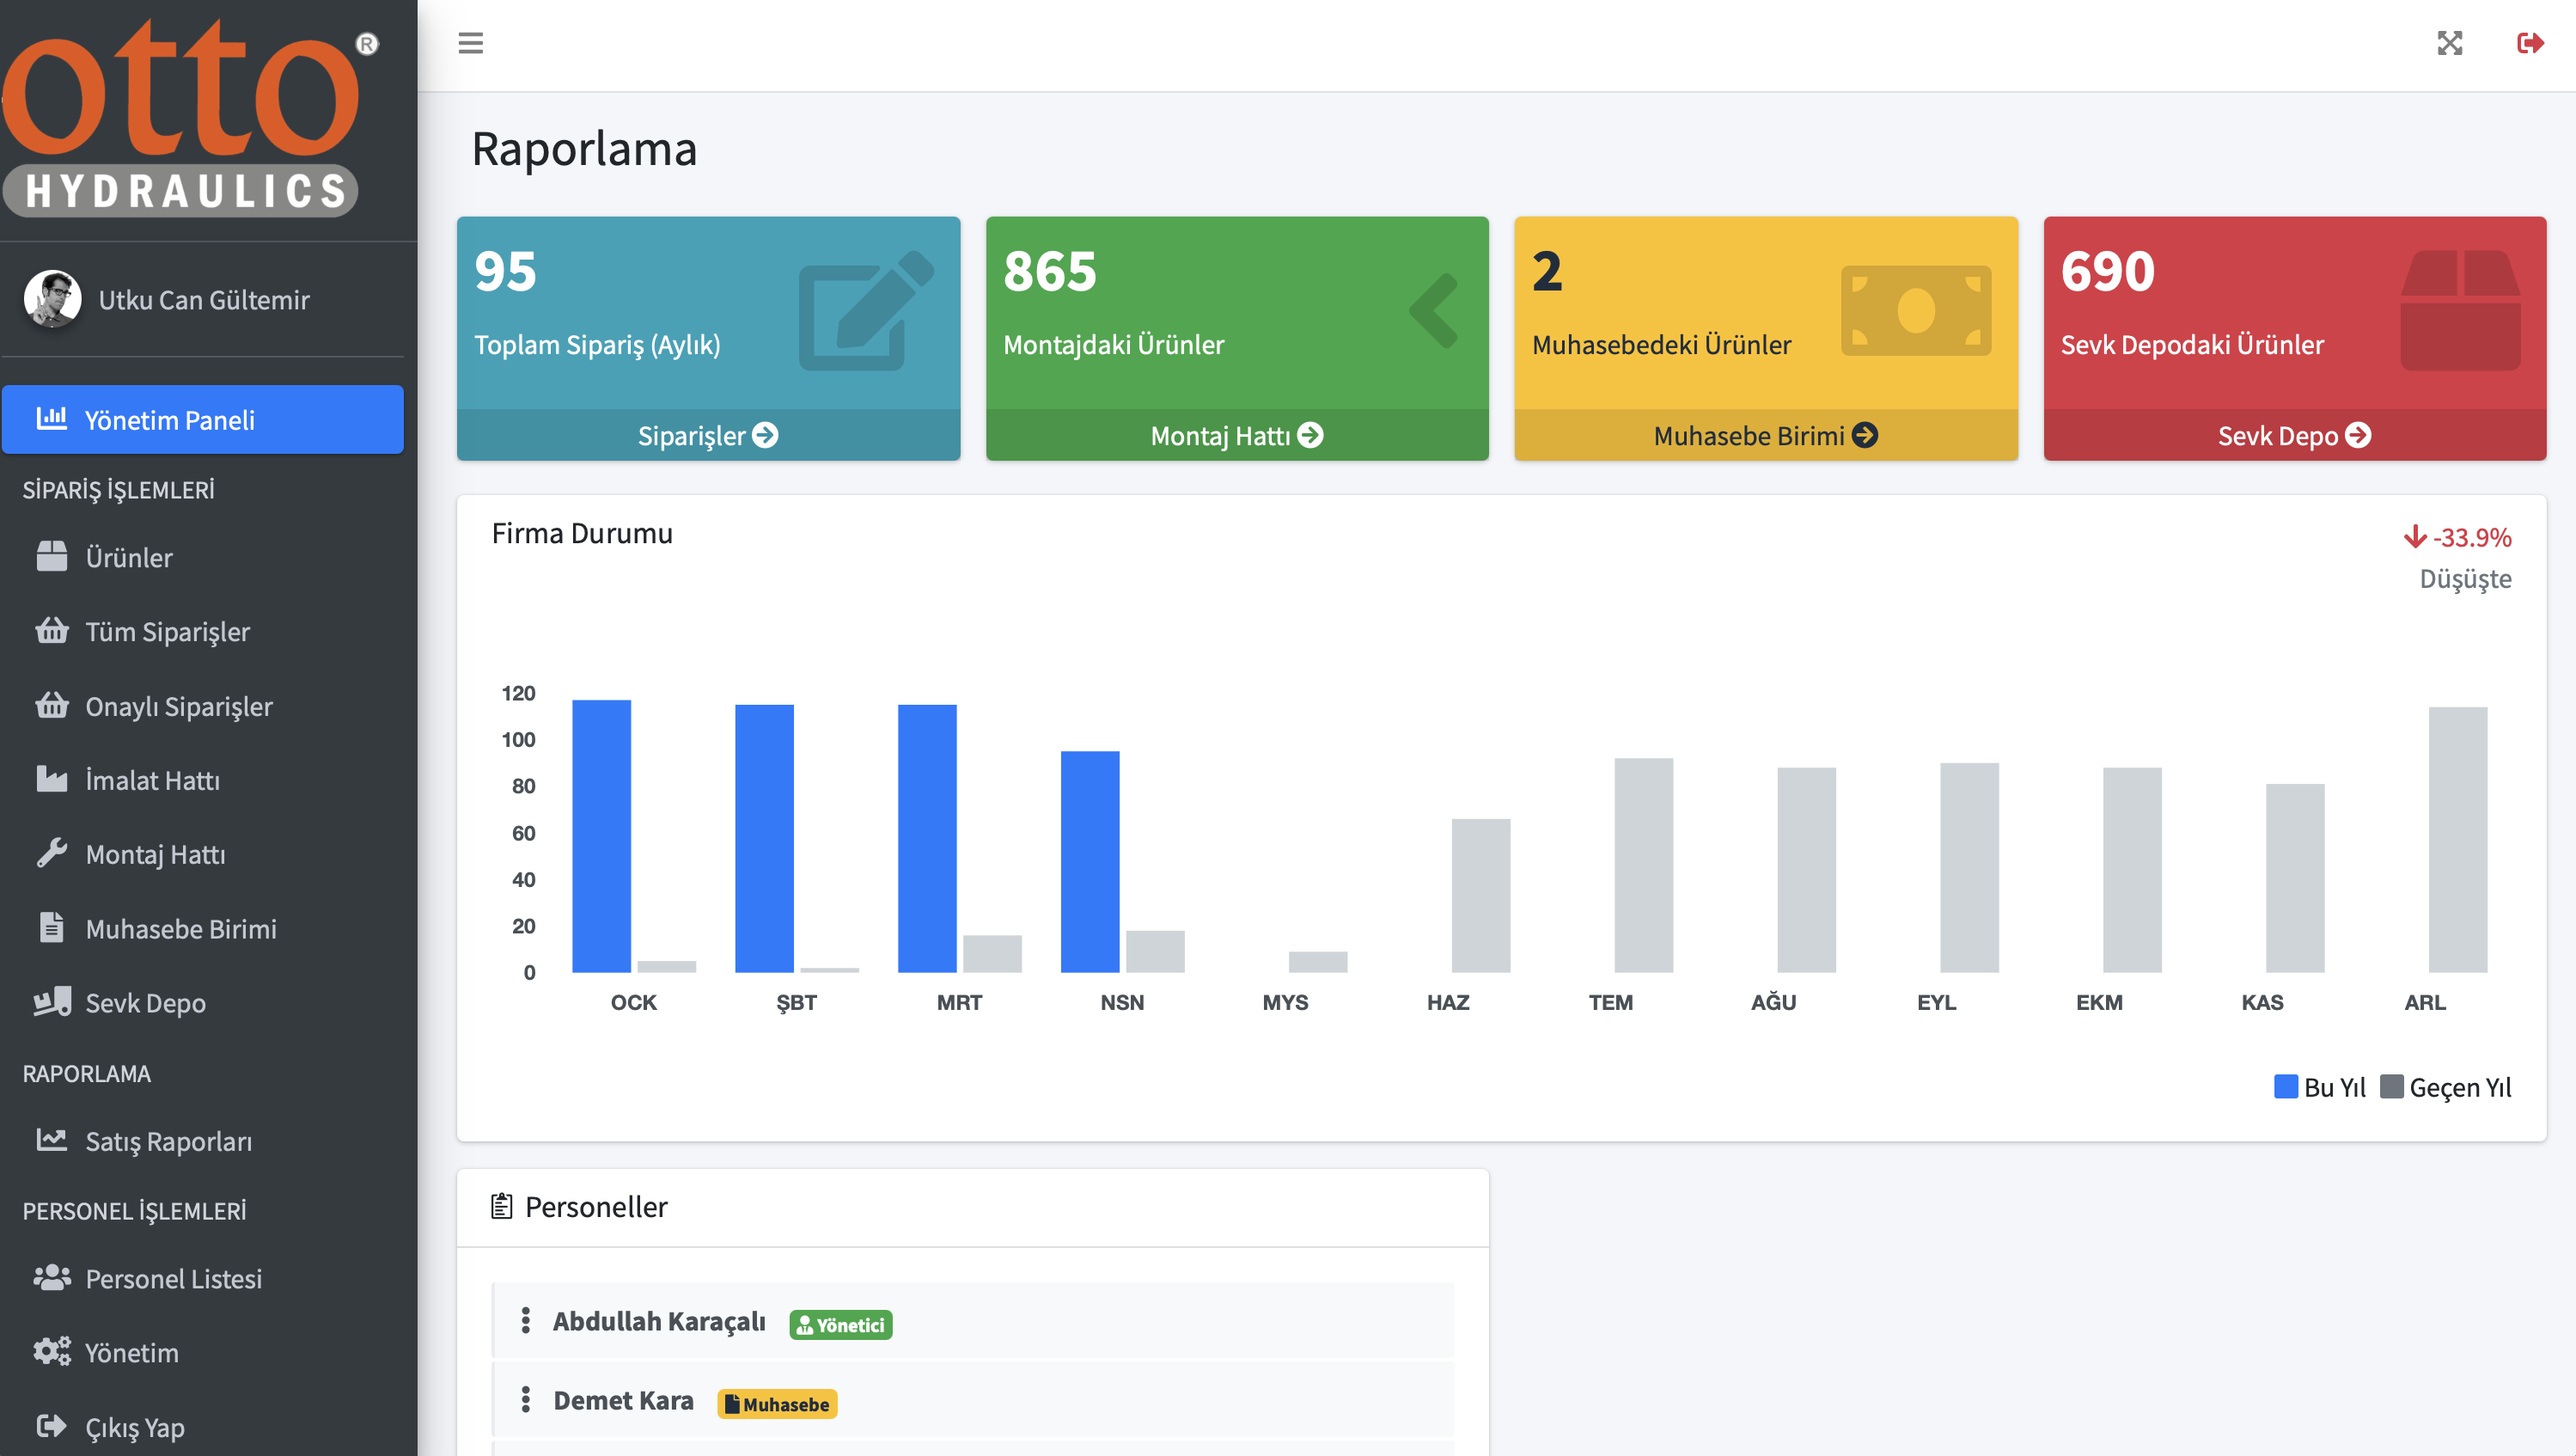Viewport: 2576px width, 1456px height.
Task: Click the money bill icon on accounting card
Action: tap(1915, 311)
